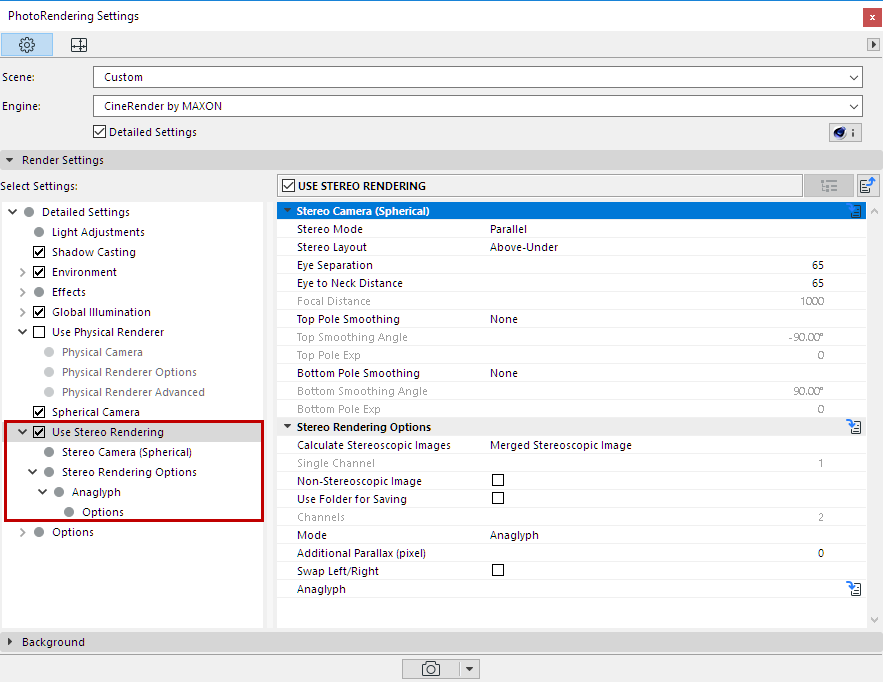
Task: Select Options under Anaglyph in tree
Action: [x=102, y=512]
